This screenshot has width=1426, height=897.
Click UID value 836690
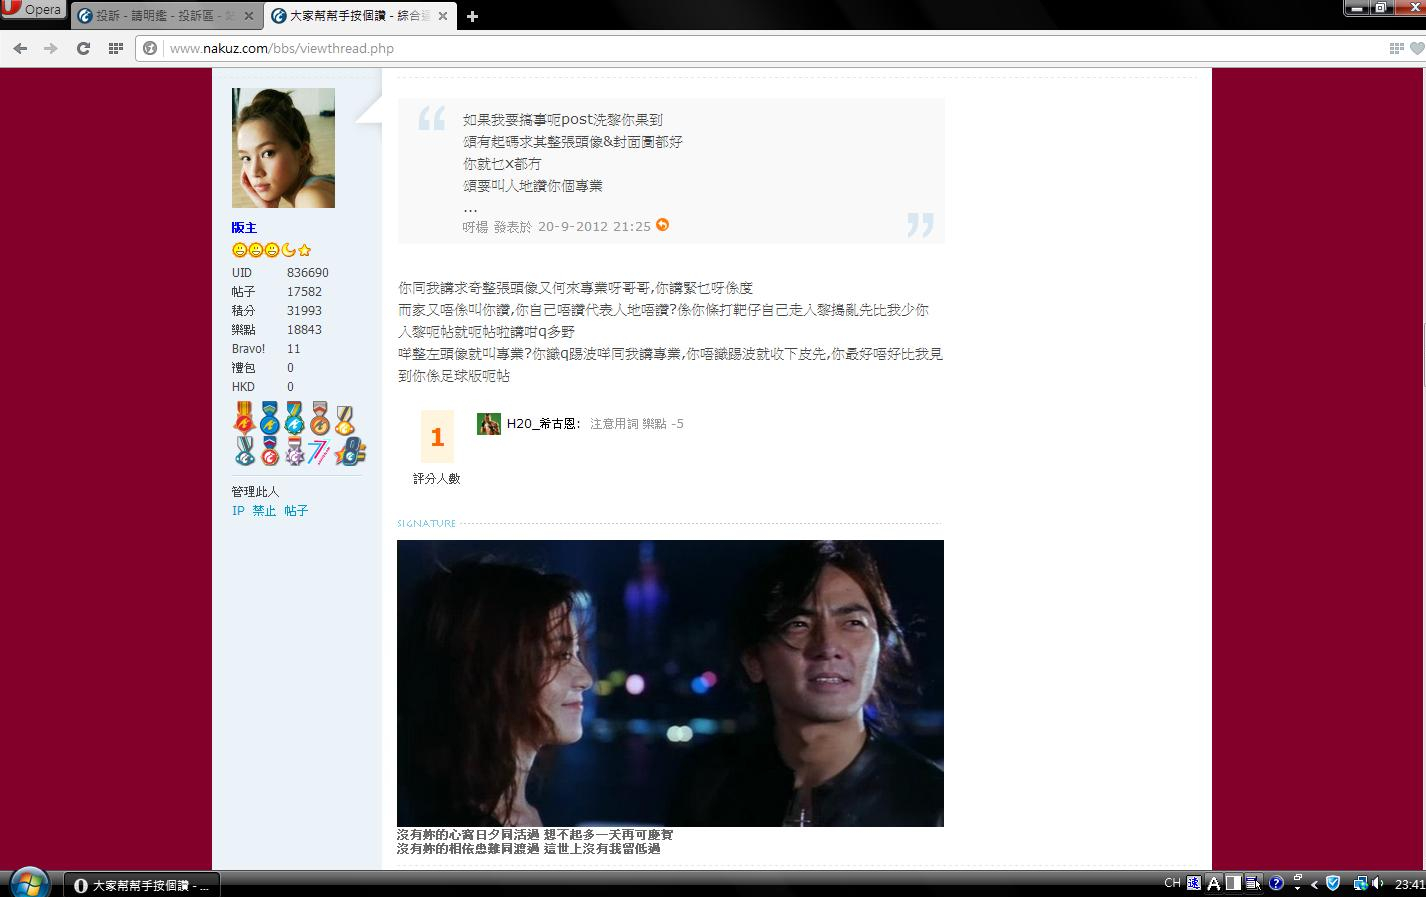[307, 272]
